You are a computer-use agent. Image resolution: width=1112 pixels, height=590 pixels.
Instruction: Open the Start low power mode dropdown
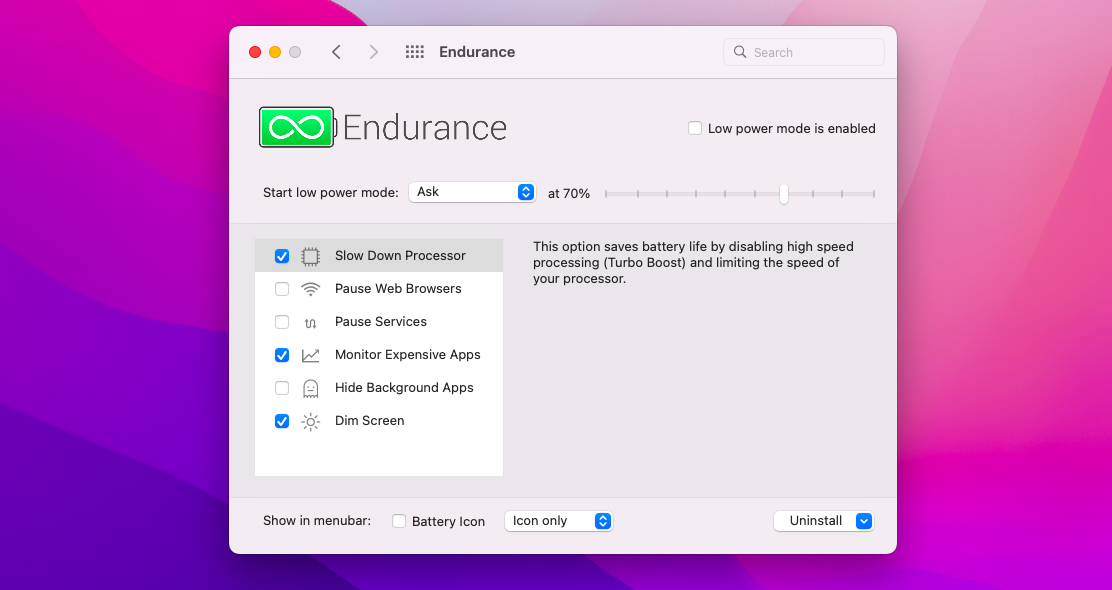[x=471, y=191]
